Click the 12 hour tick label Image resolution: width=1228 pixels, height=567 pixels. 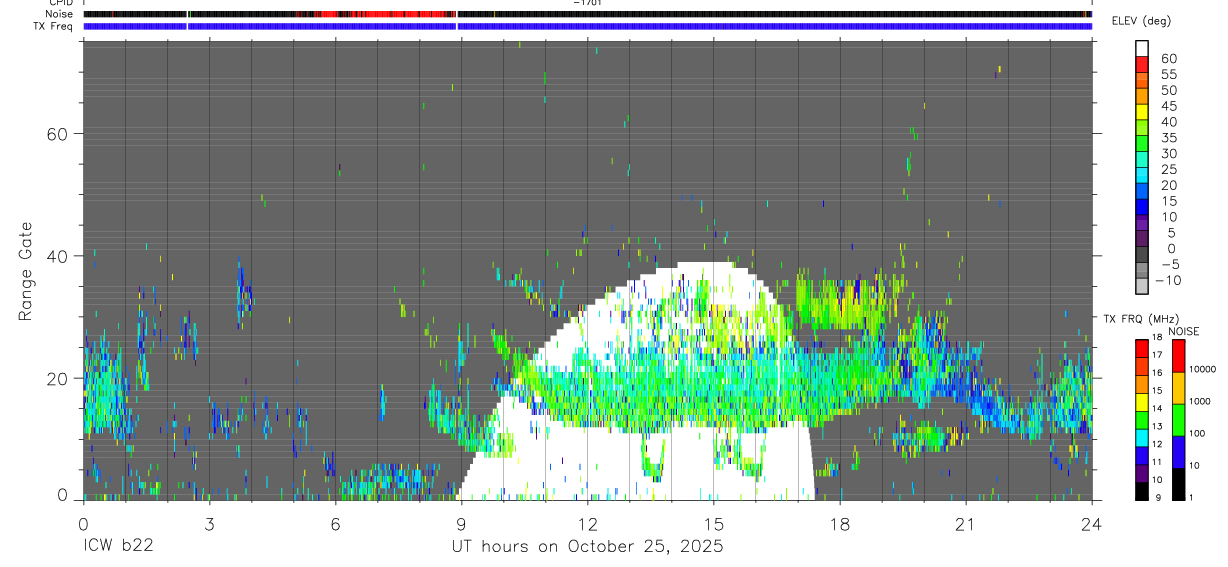click(587, 525)
